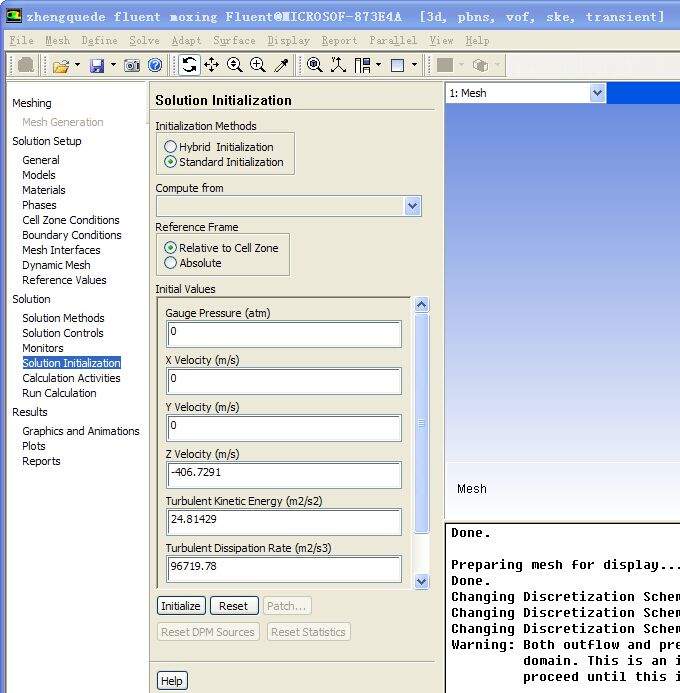Click the Z Velocity field showing -406.7291
Screen dimensions: 680x693
click(x=284, y=475)
